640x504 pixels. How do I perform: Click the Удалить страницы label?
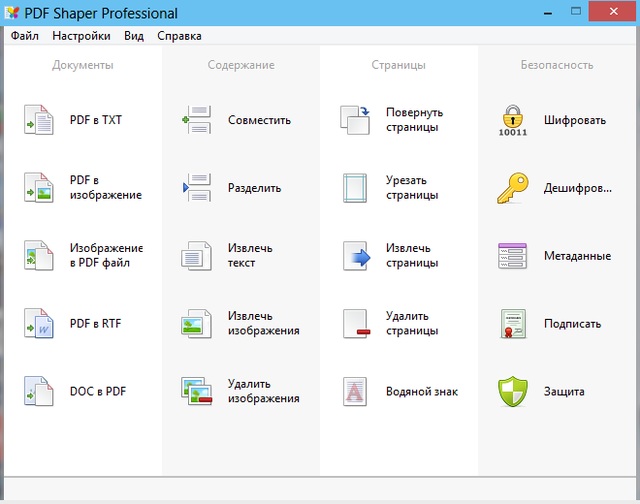coord(412,323)
